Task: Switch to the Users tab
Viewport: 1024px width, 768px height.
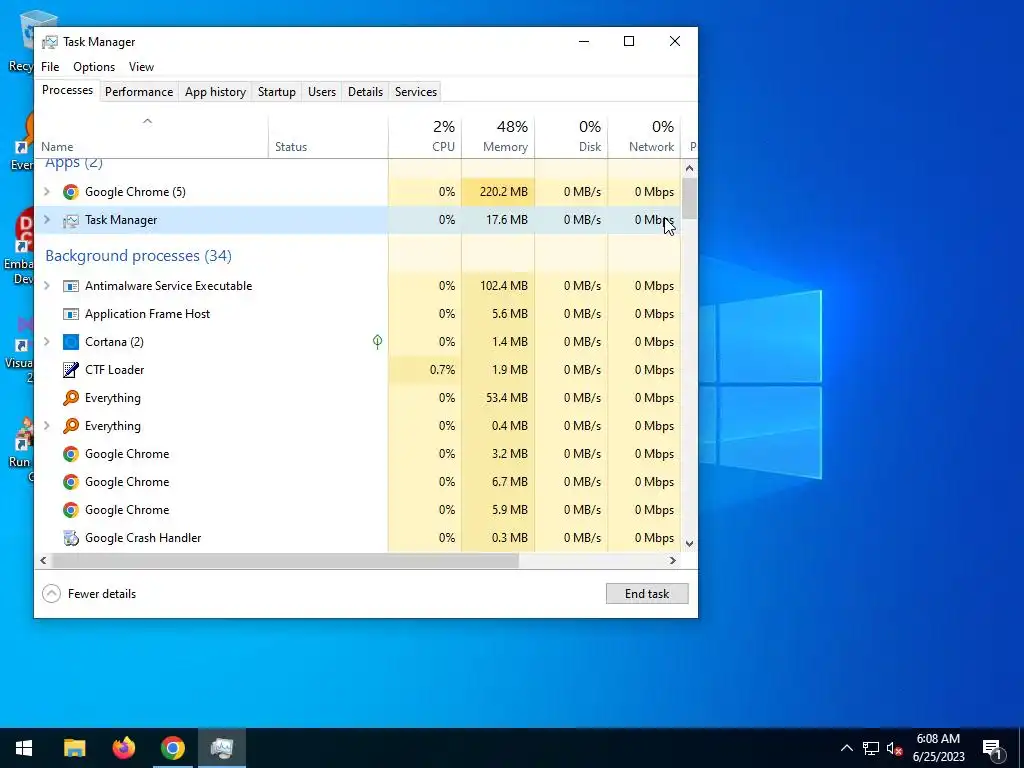Action: [x=322, y=92]
